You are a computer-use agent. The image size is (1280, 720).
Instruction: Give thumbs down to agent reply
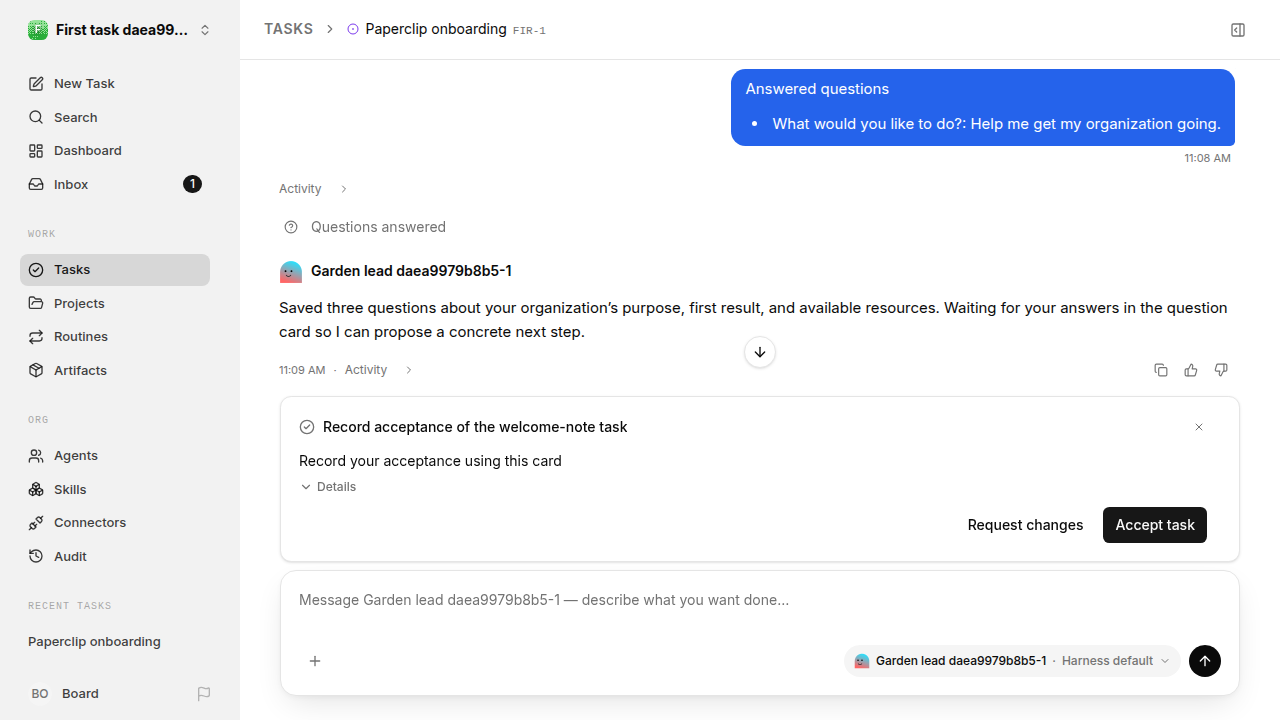(1221, 370)
